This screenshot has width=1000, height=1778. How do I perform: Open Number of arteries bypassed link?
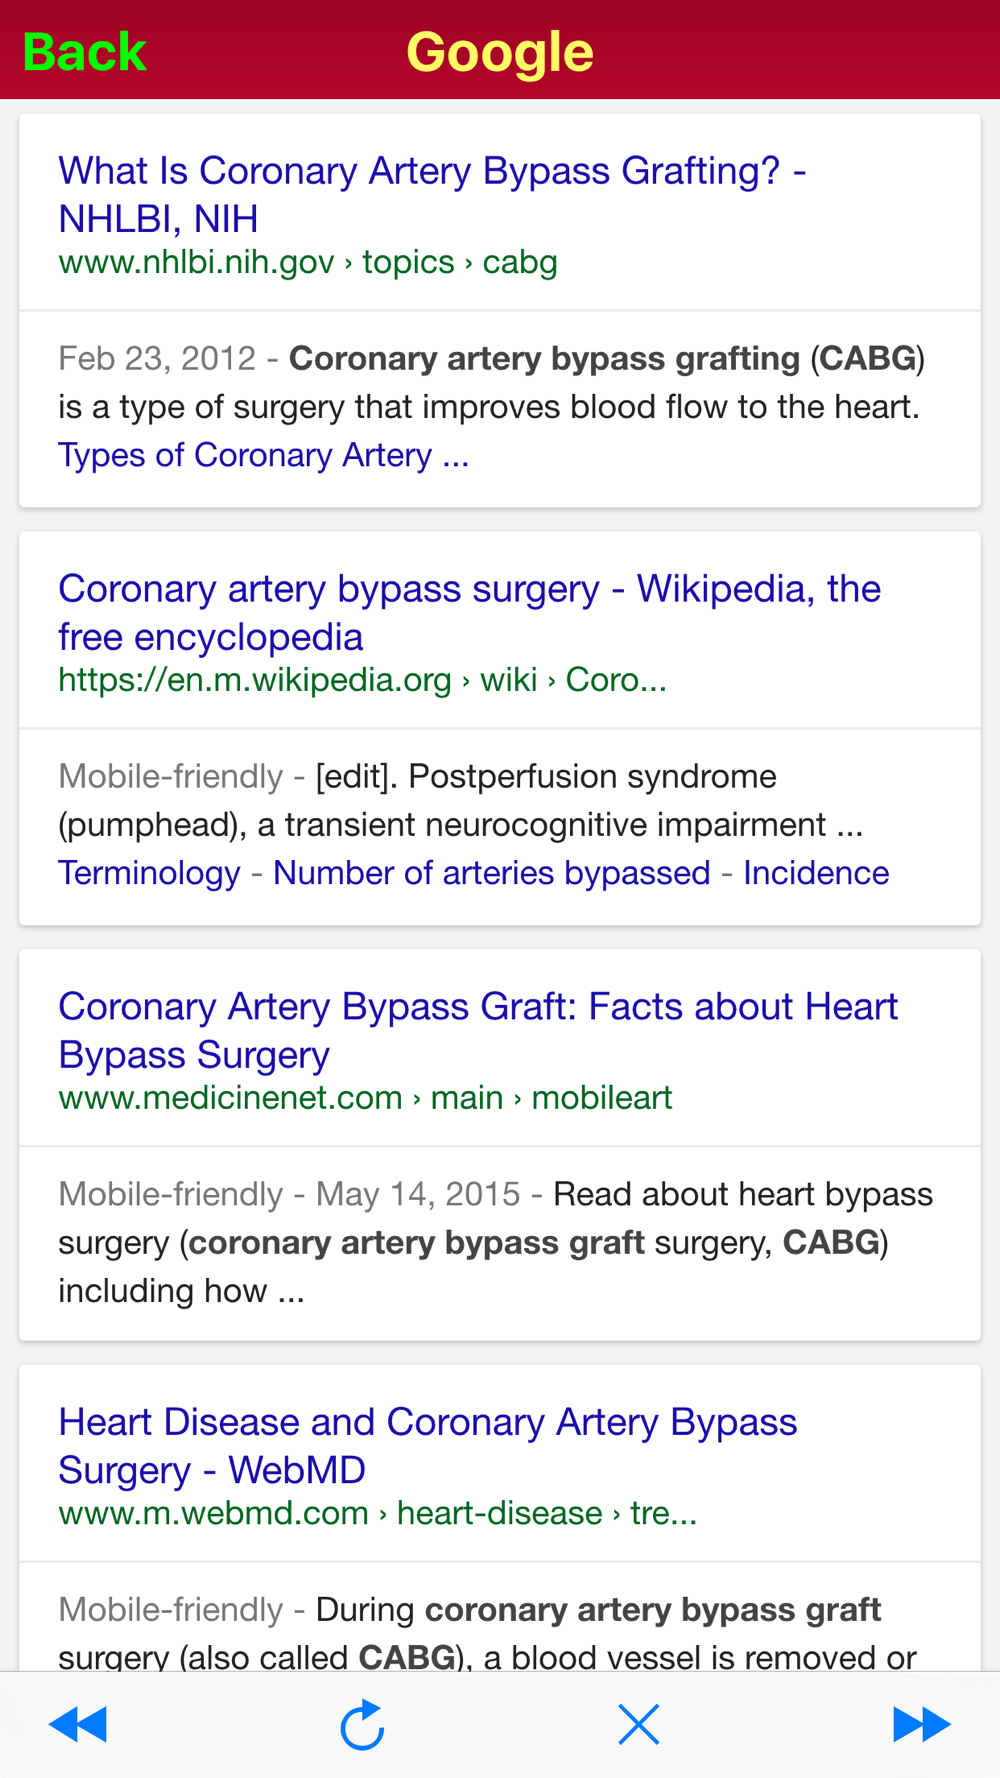tap(492, 873)
